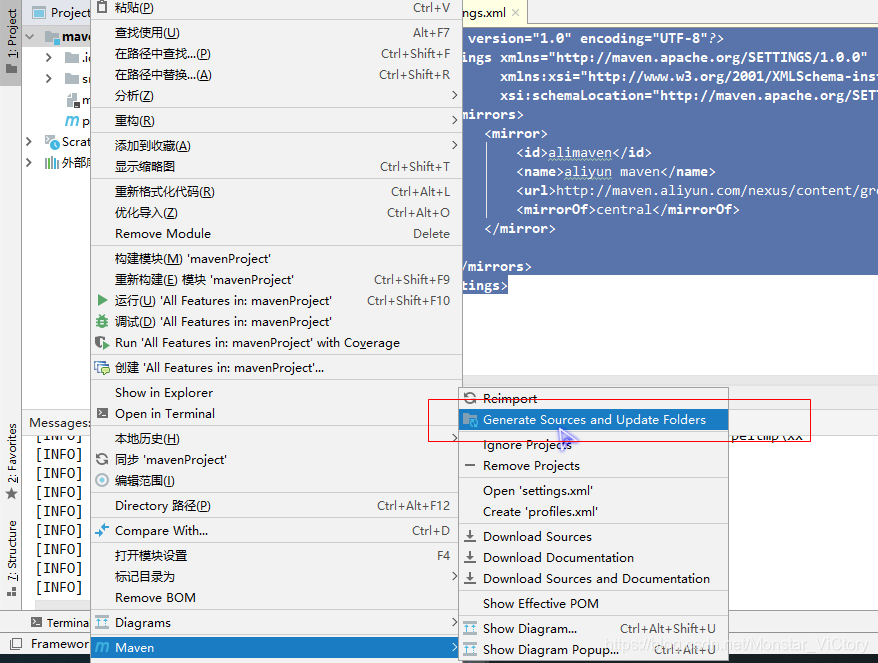The width and height of the screenshot is (878, 663).
Task: Select Create 'profiles.xml' menu item
Action: tap(594, 512)
